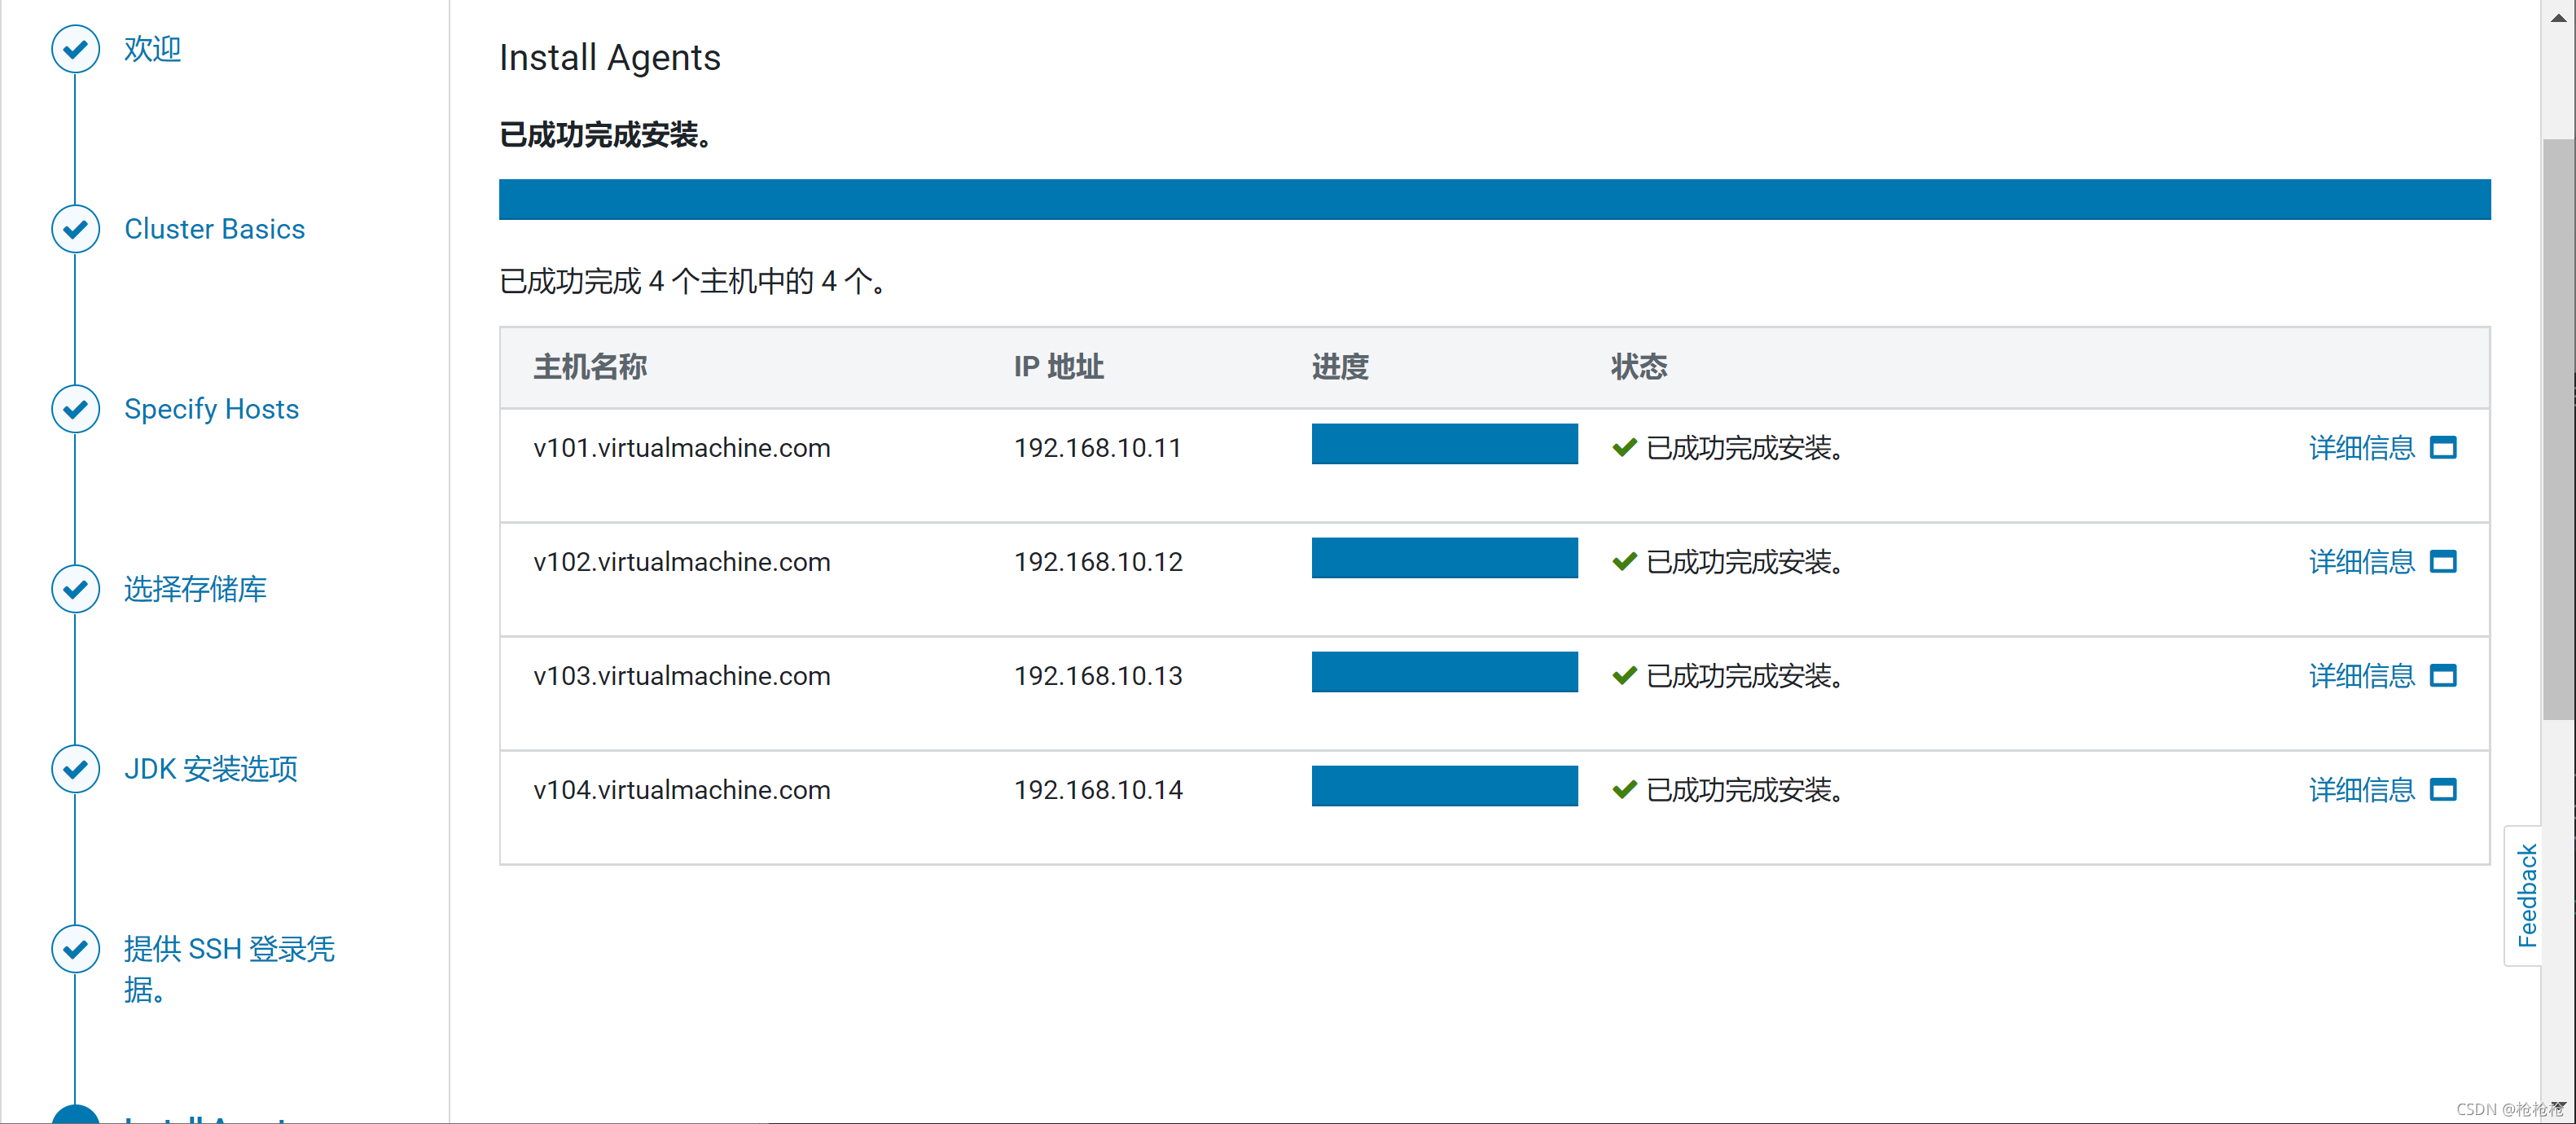Viewport: 2576px width, 1124px height.
Task: Click IP address 192.168.10.13
Action: [1098, 676]
